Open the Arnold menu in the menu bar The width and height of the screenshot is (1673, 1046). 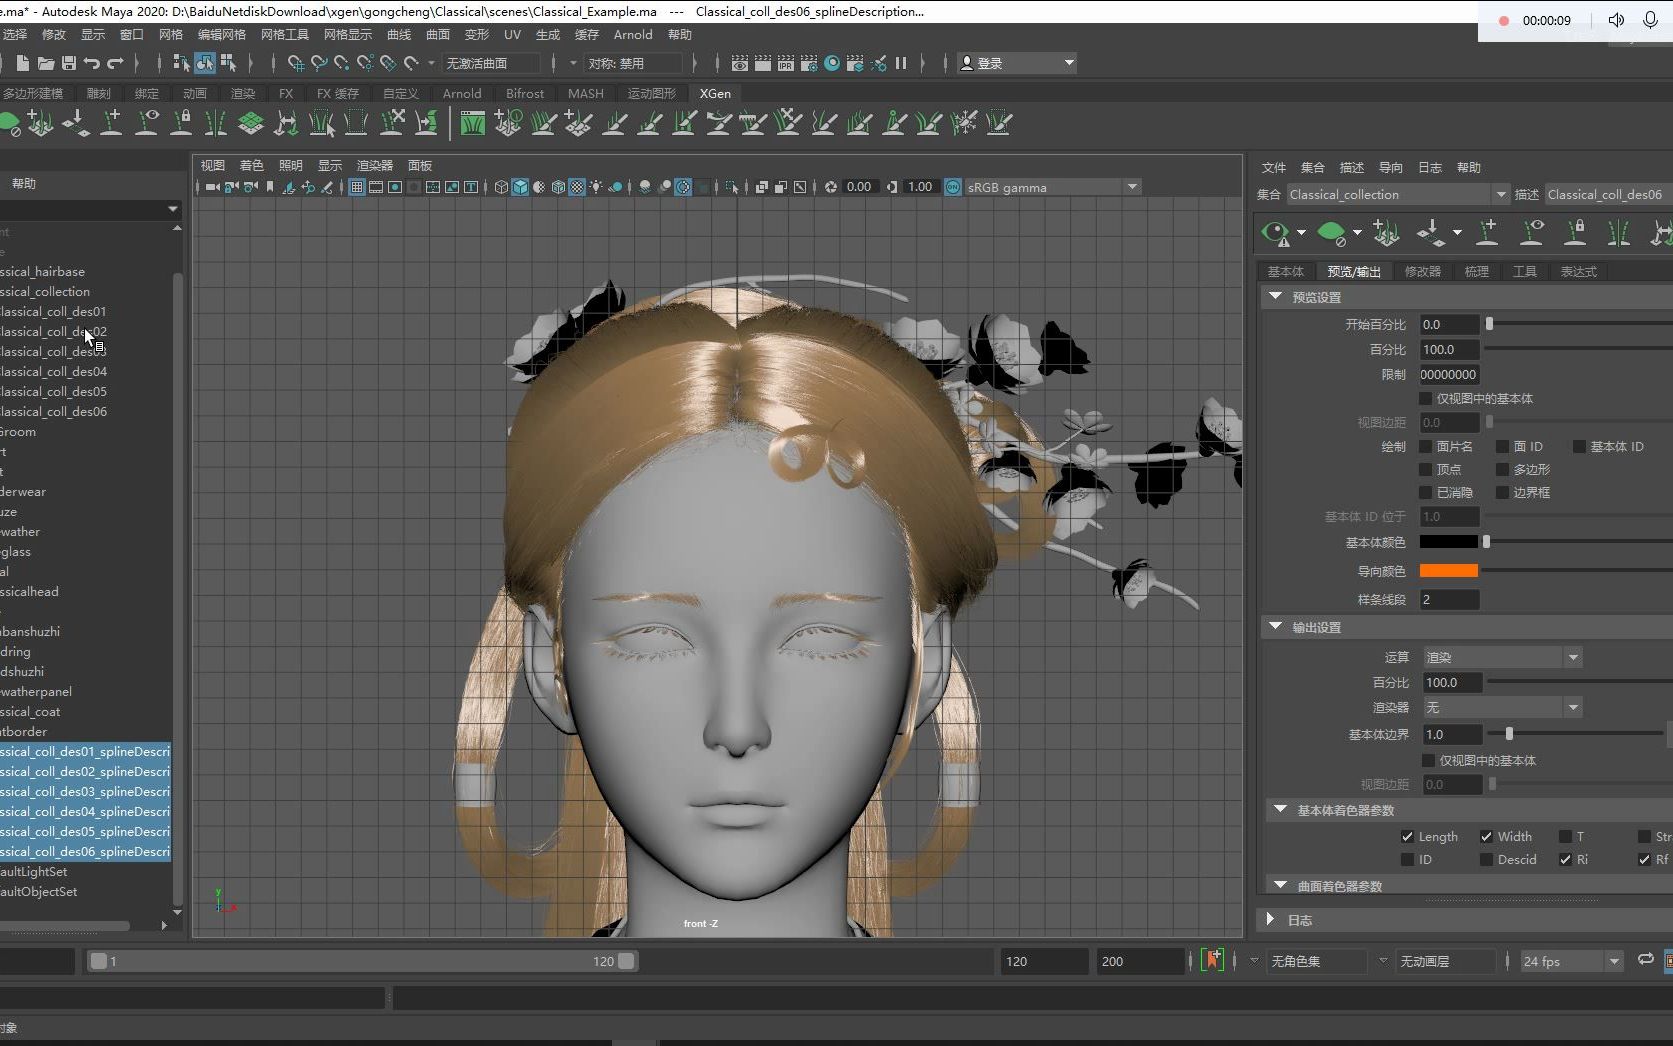(632, 34)
